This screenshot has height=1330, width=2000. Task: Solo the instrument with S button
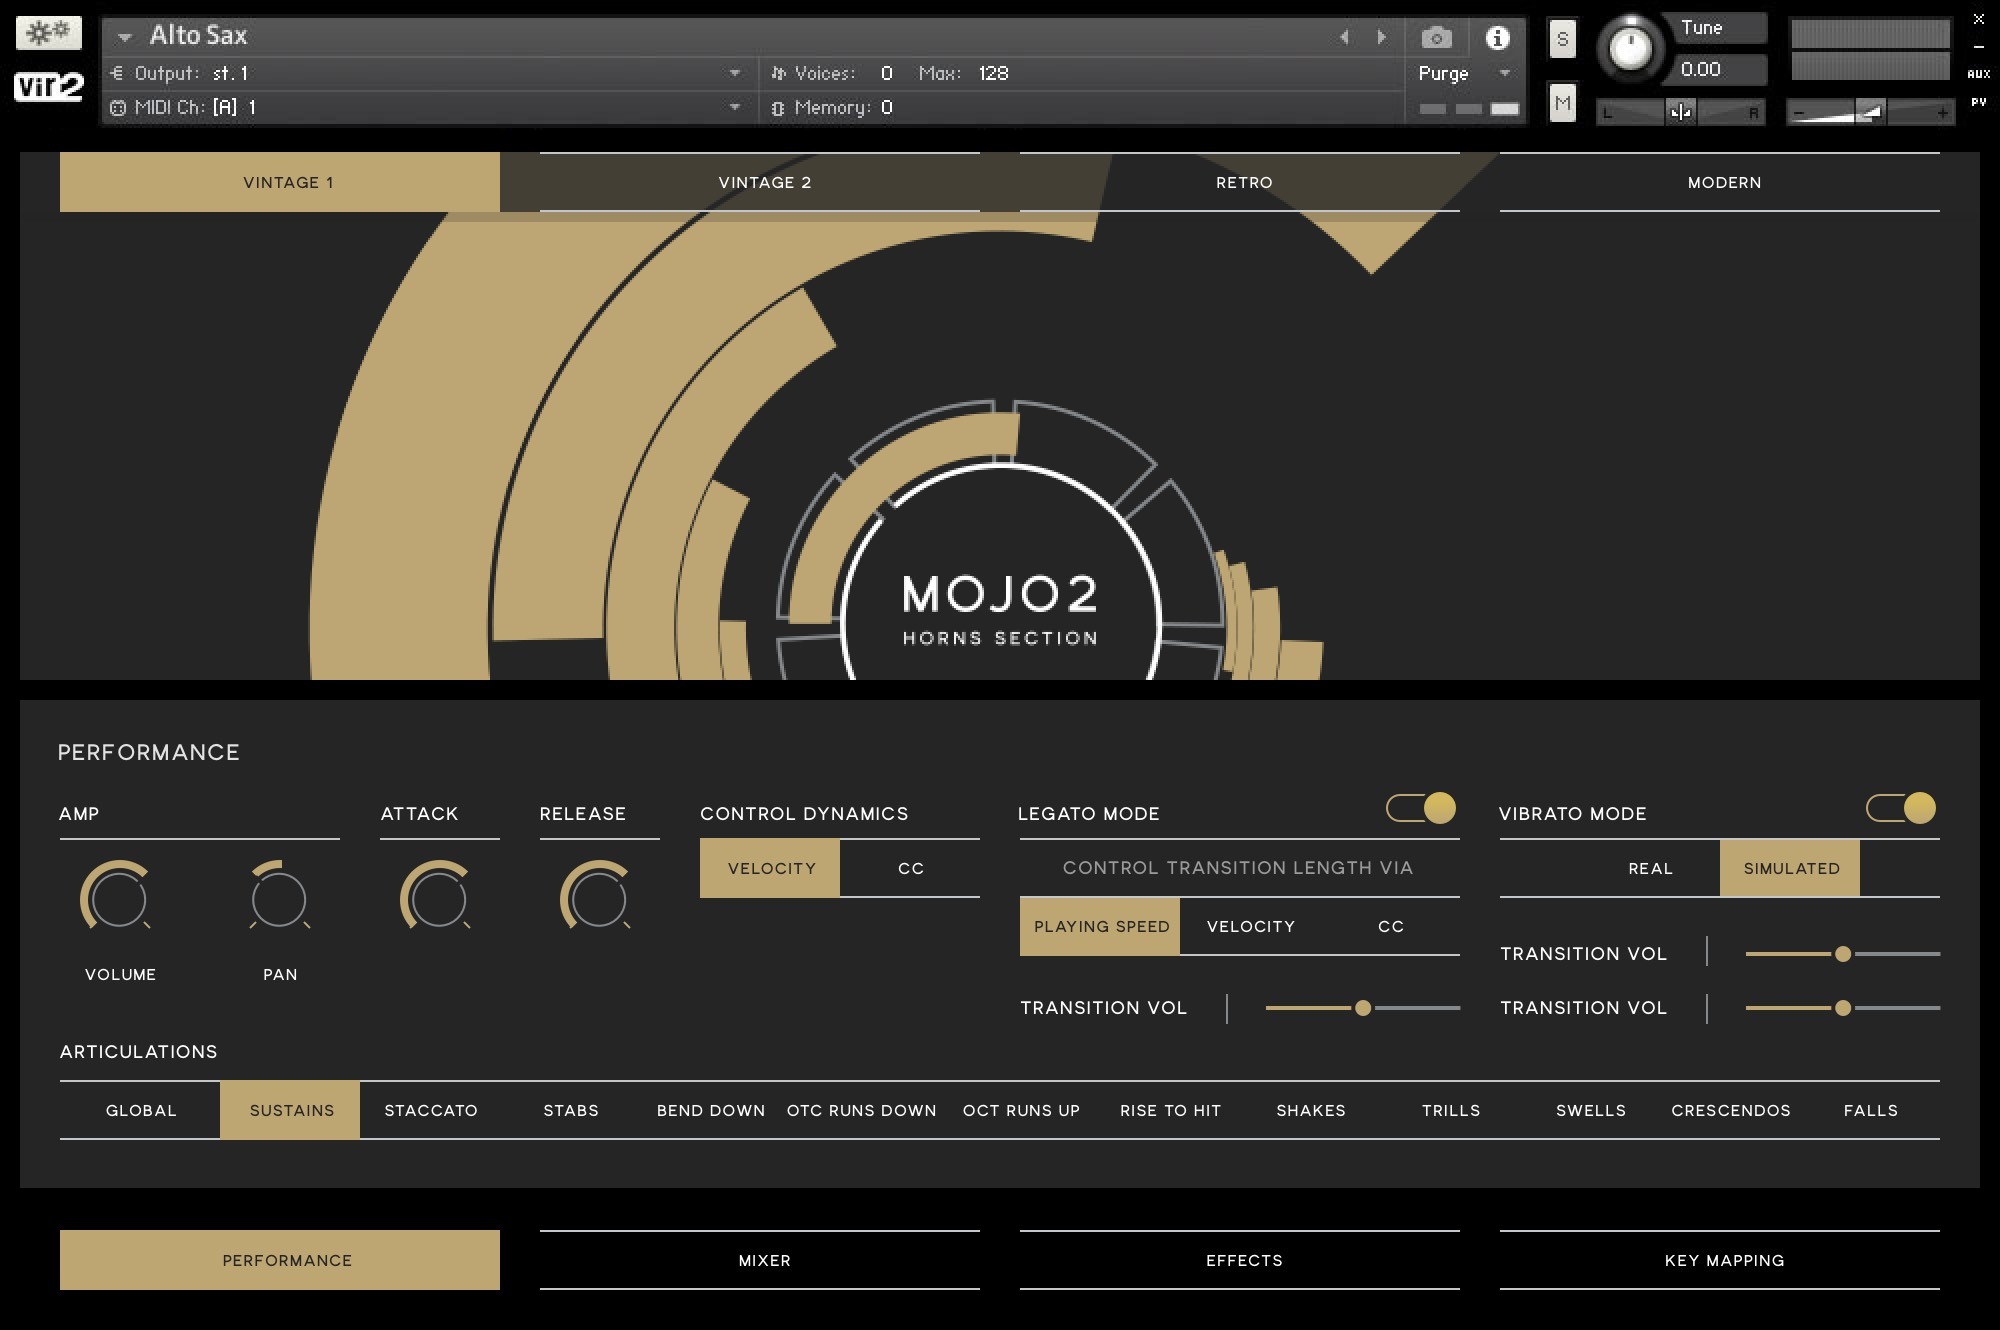point(1562,39)
